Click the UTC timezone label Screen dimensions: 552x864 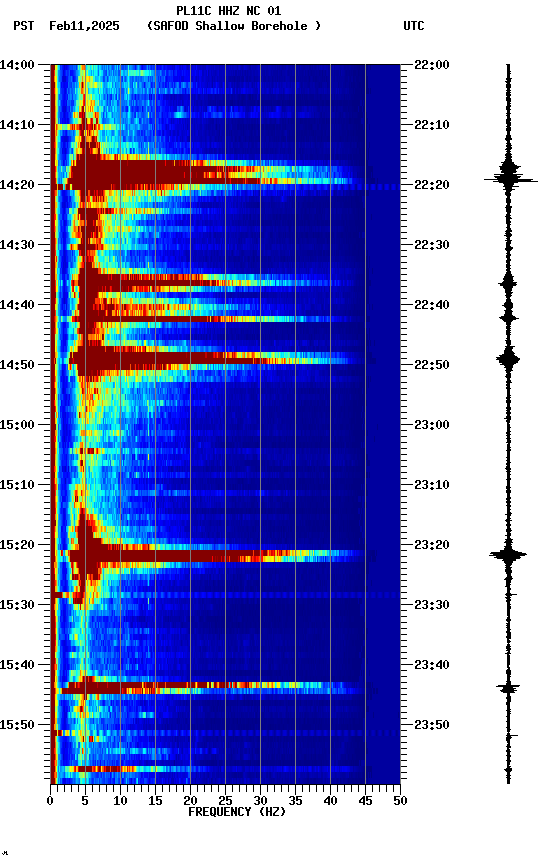tap(414, 26)
